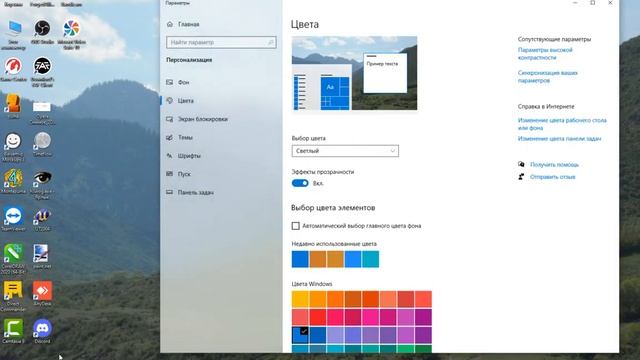Open Изменение цвета панели задач link
This screenshot has width=640, height=360.
coord(559,138)
